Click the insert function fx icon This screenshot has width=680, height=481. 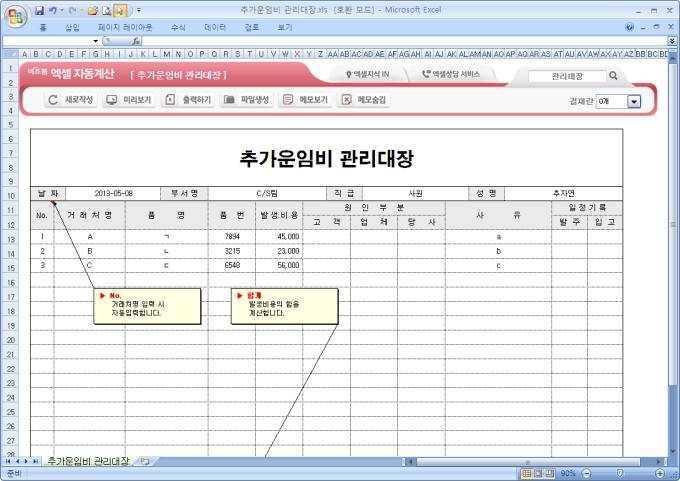[x=136, y=41]
